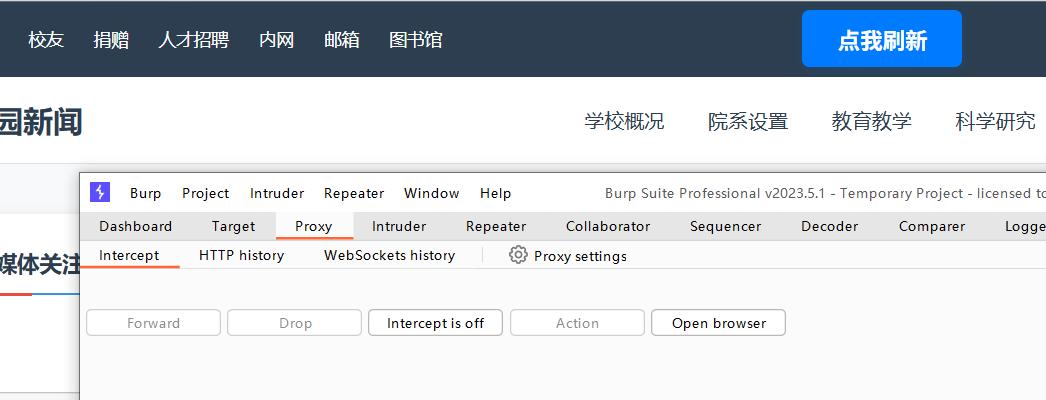Viewport: 1046px width, 400px height.
Task: Open the Collaborator tab
Action: coord(608,227)
